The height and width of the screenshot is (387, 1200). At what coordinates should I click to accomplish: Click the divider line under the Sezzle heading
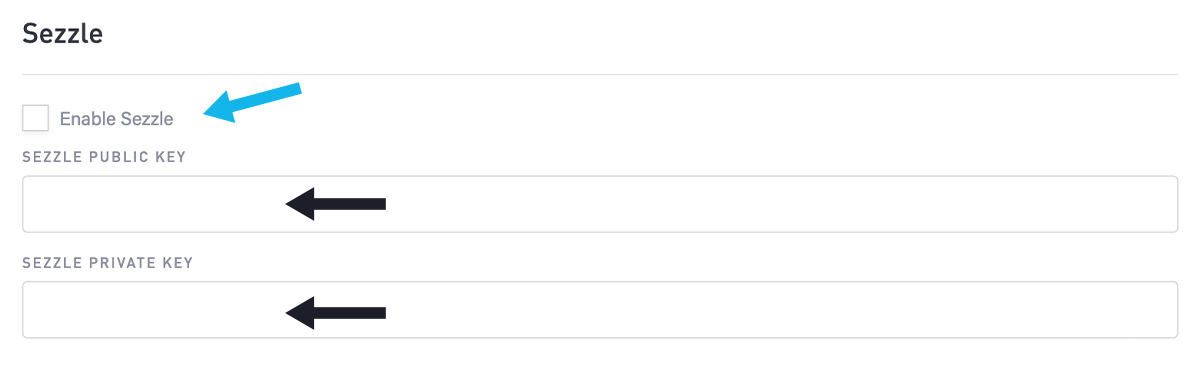point(600,74)
